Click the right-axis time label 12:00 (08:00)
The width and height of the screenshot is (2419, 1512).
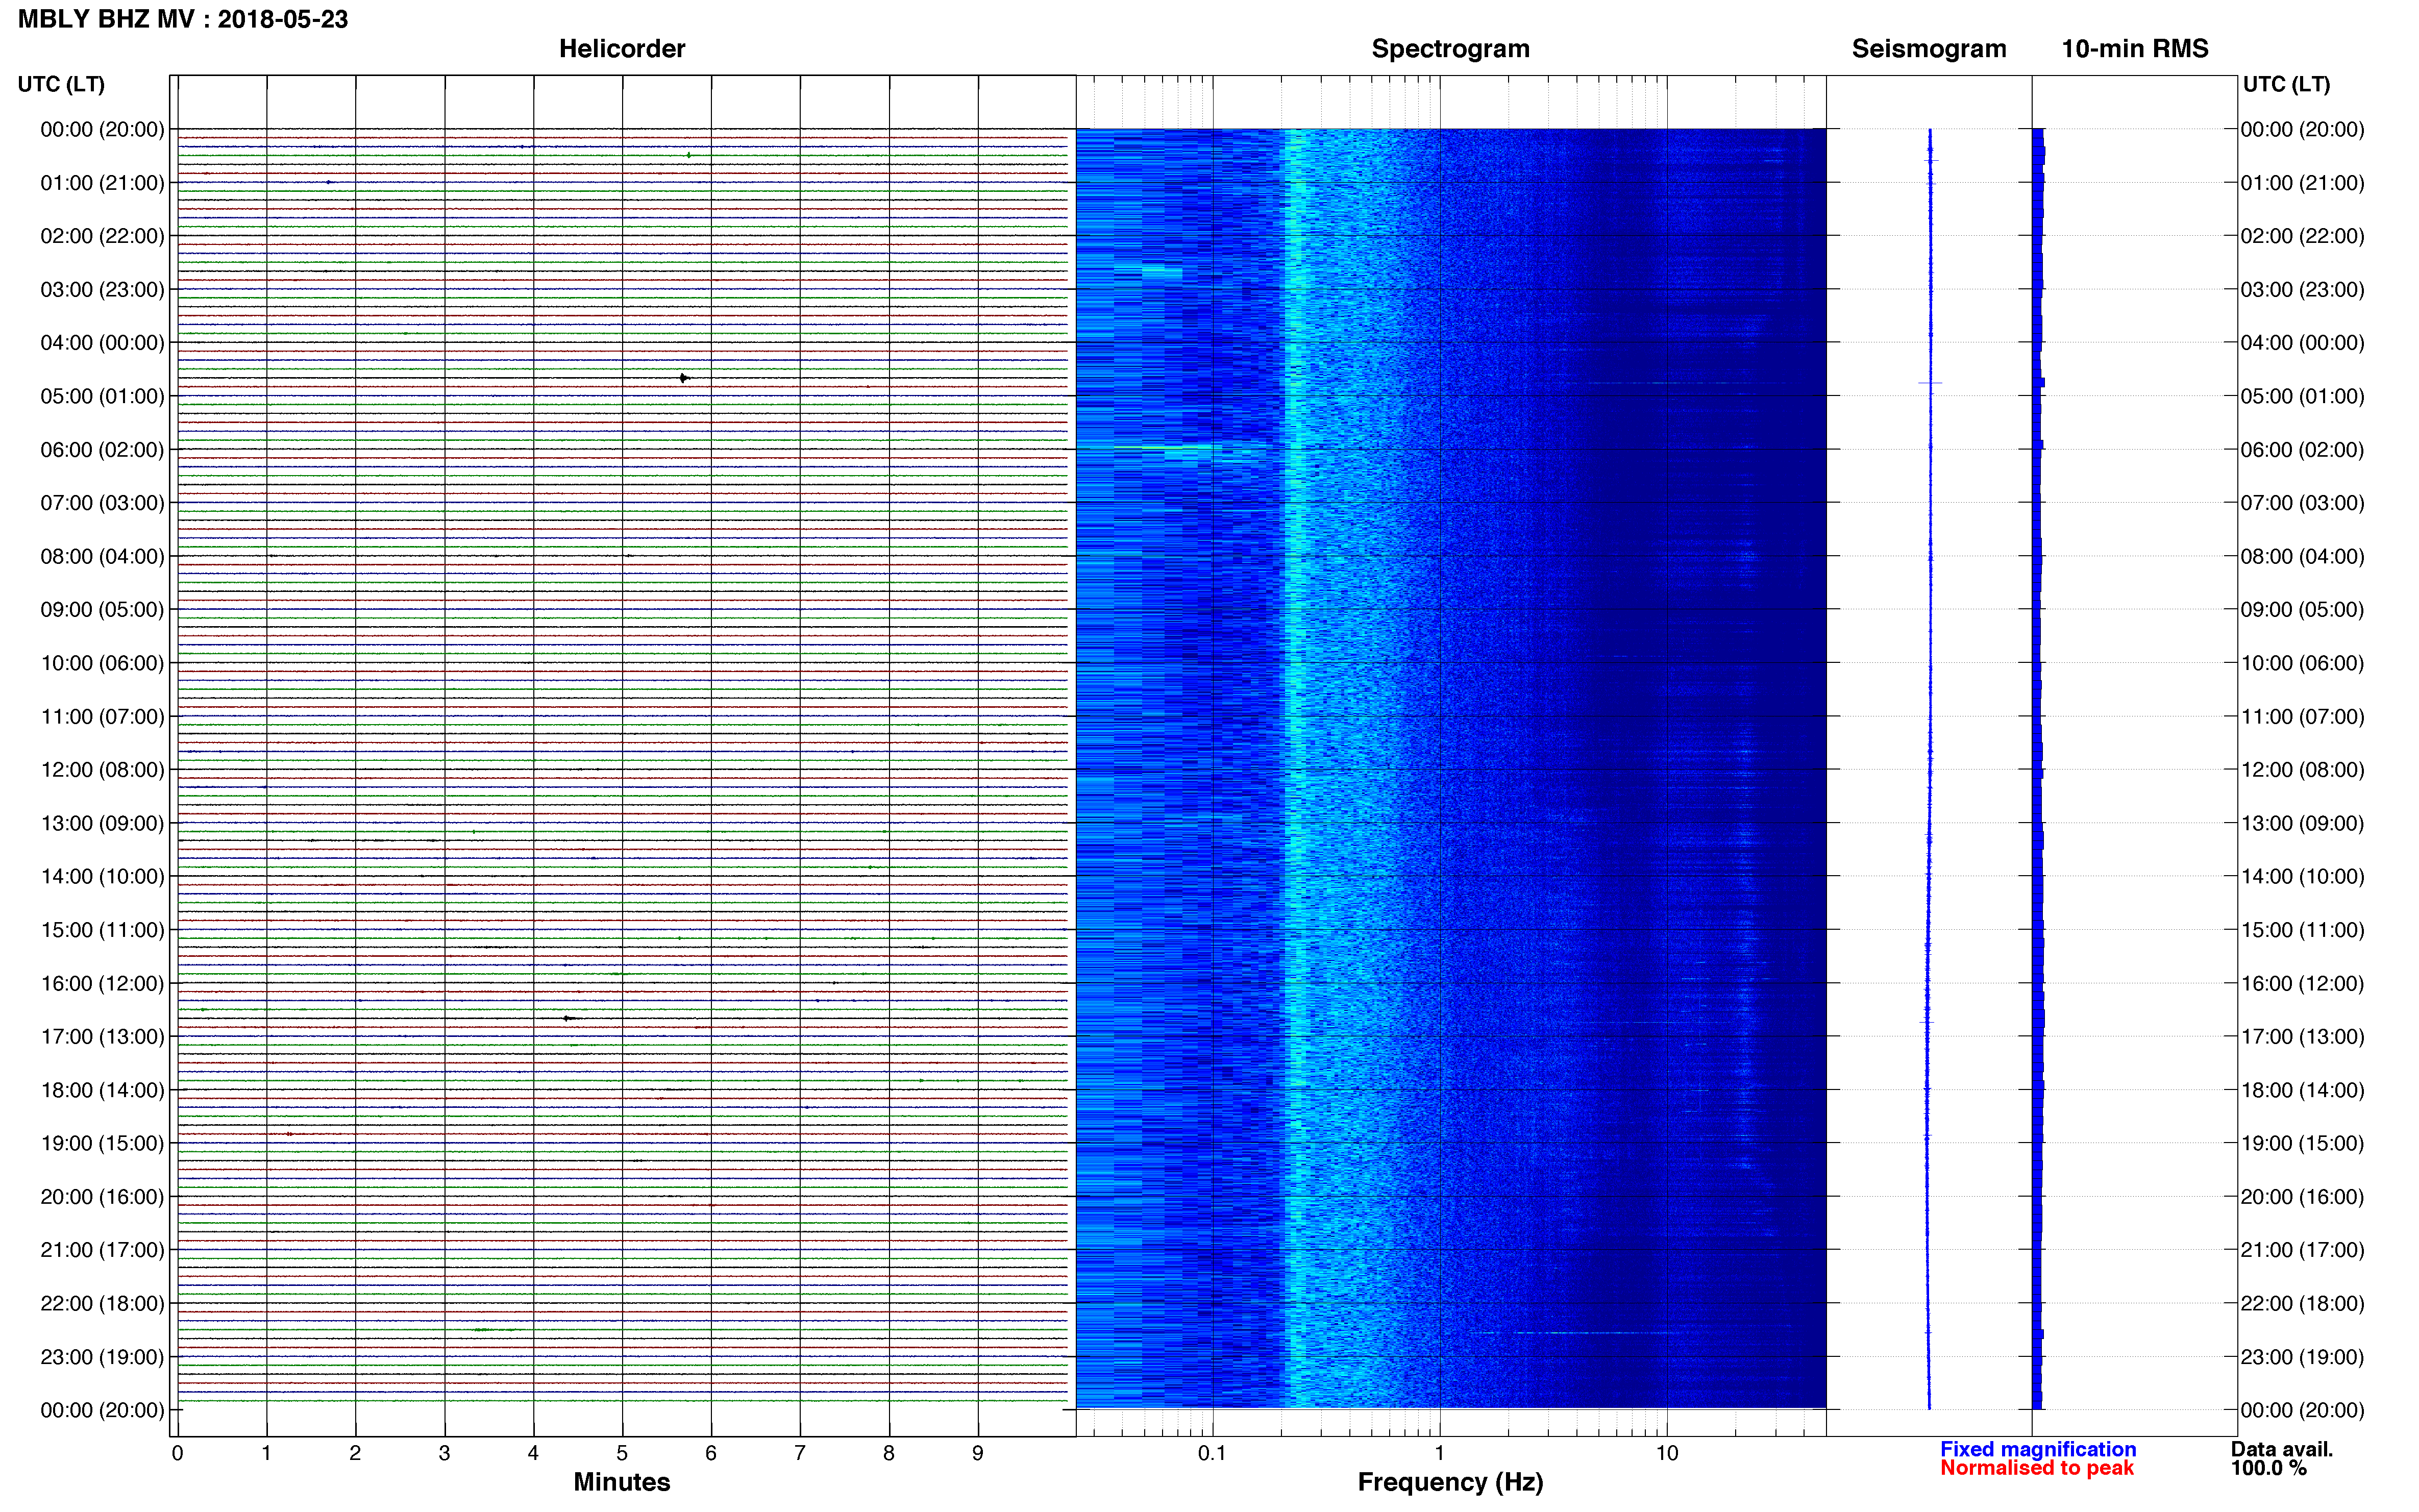(x=2302, y=770)
